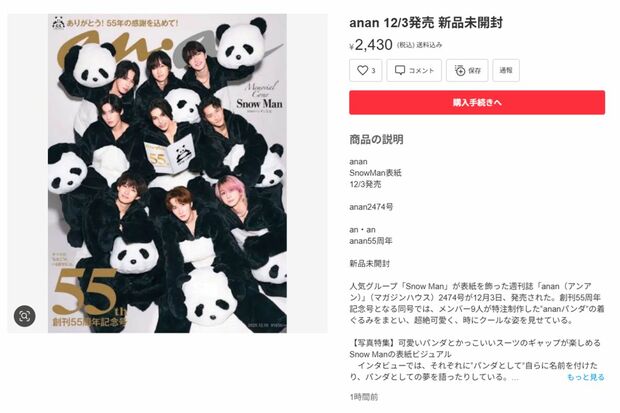
Task: Expand description with もっと見る
Action: click(x=586, y=377)
